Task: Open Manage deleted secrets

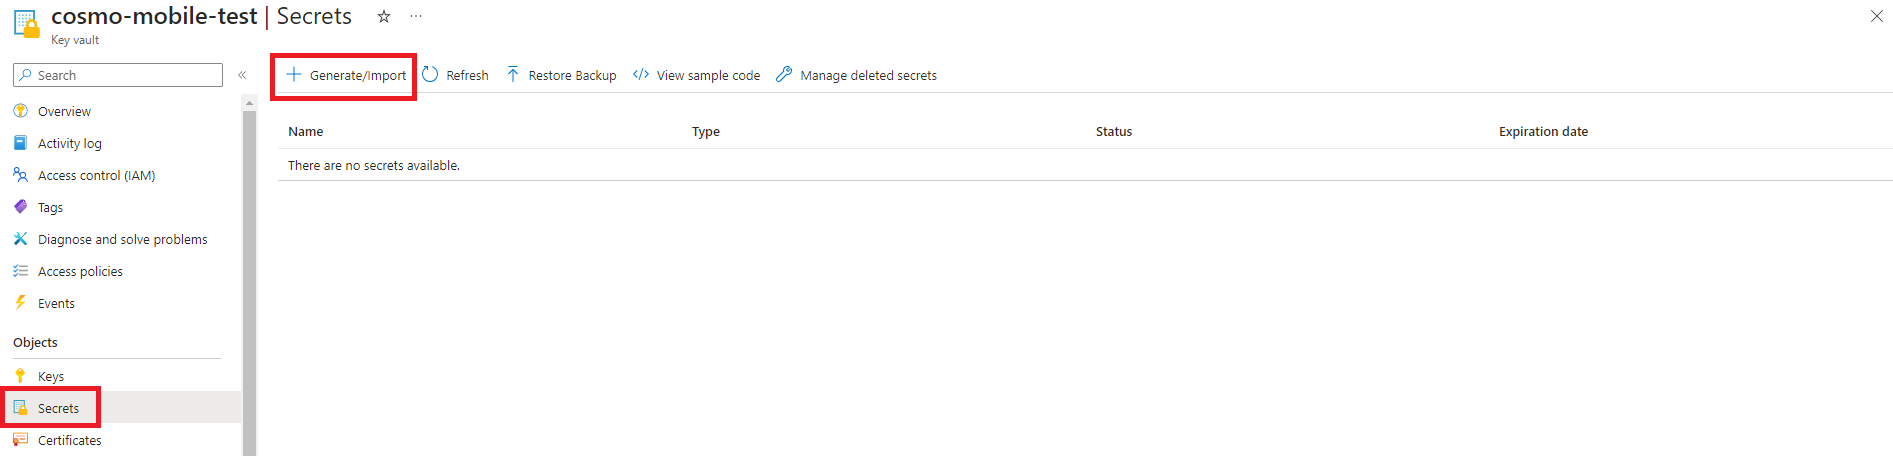Action: pyautogui.click(x=856, y=76)
